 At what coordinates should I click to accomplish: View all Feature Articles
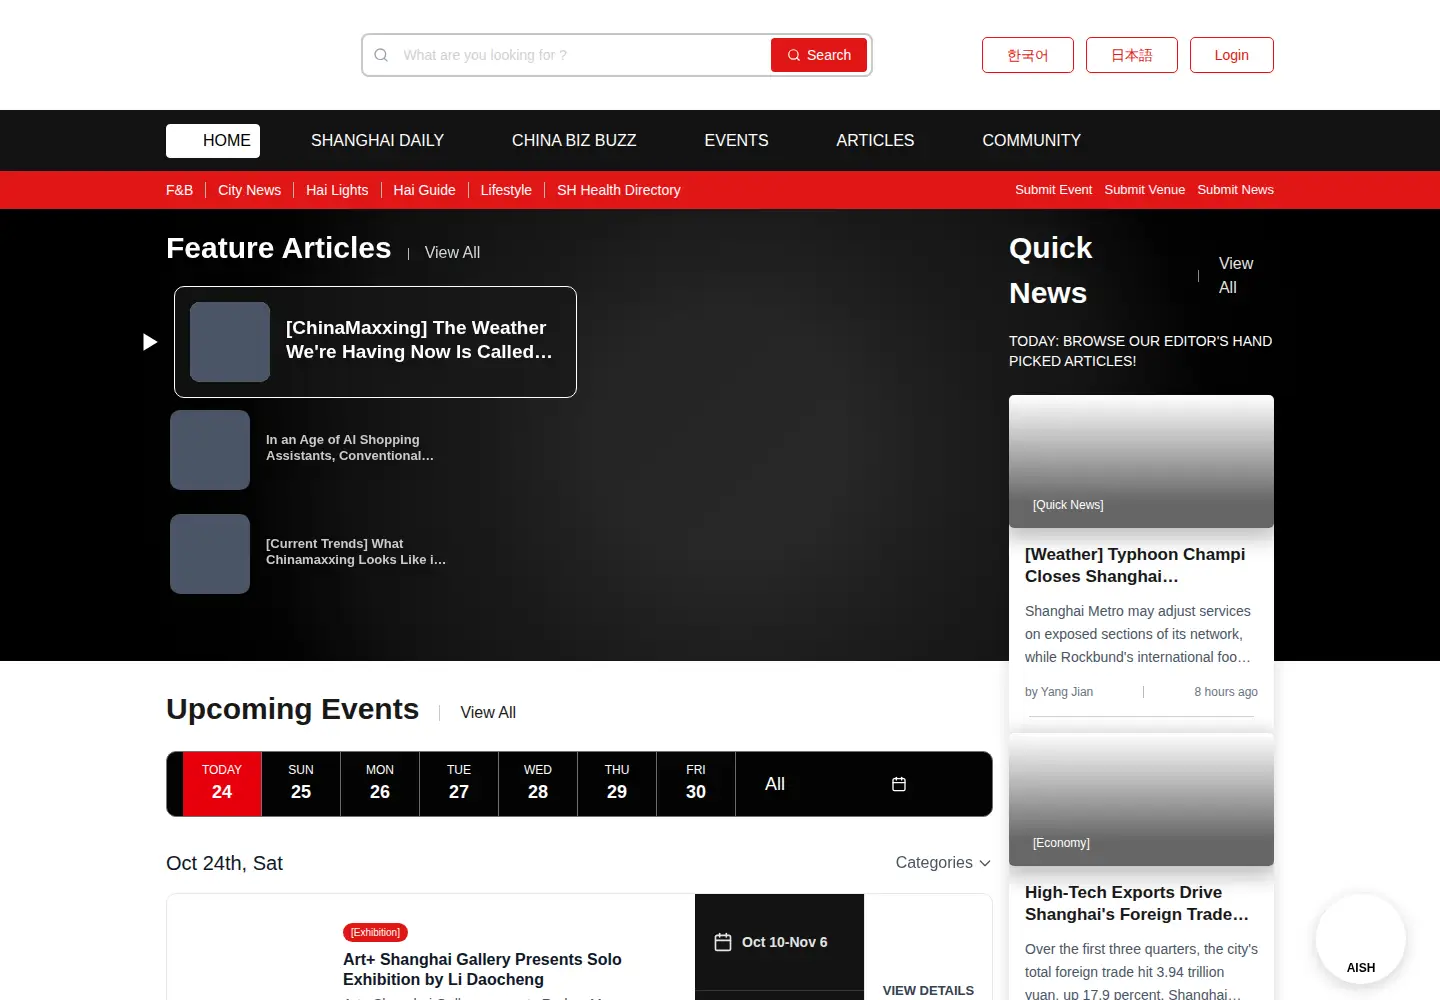tap(452, 253)
